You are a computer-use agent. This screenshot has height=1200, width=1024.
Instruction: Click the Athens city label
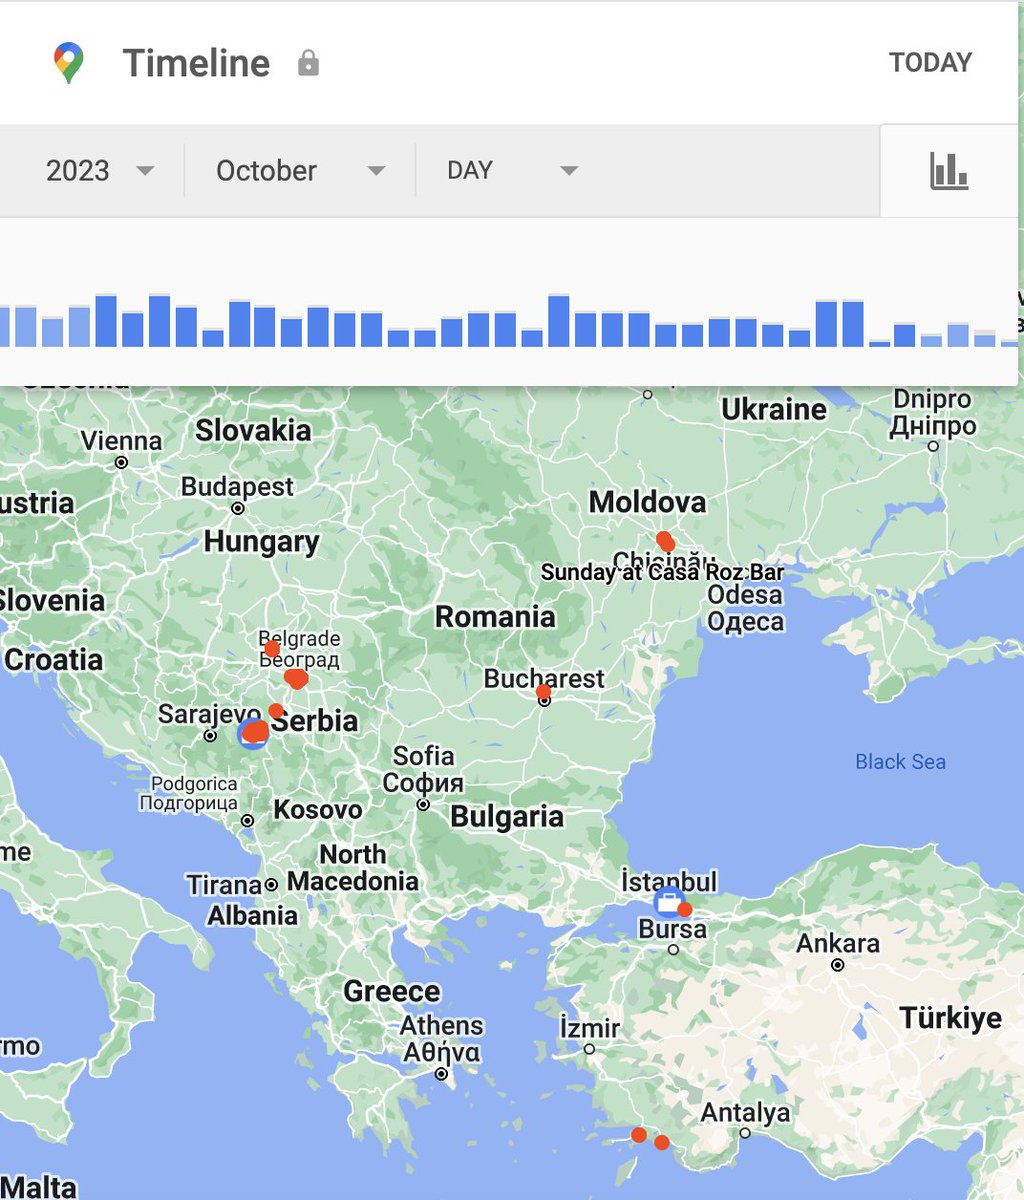(442, 1039)
